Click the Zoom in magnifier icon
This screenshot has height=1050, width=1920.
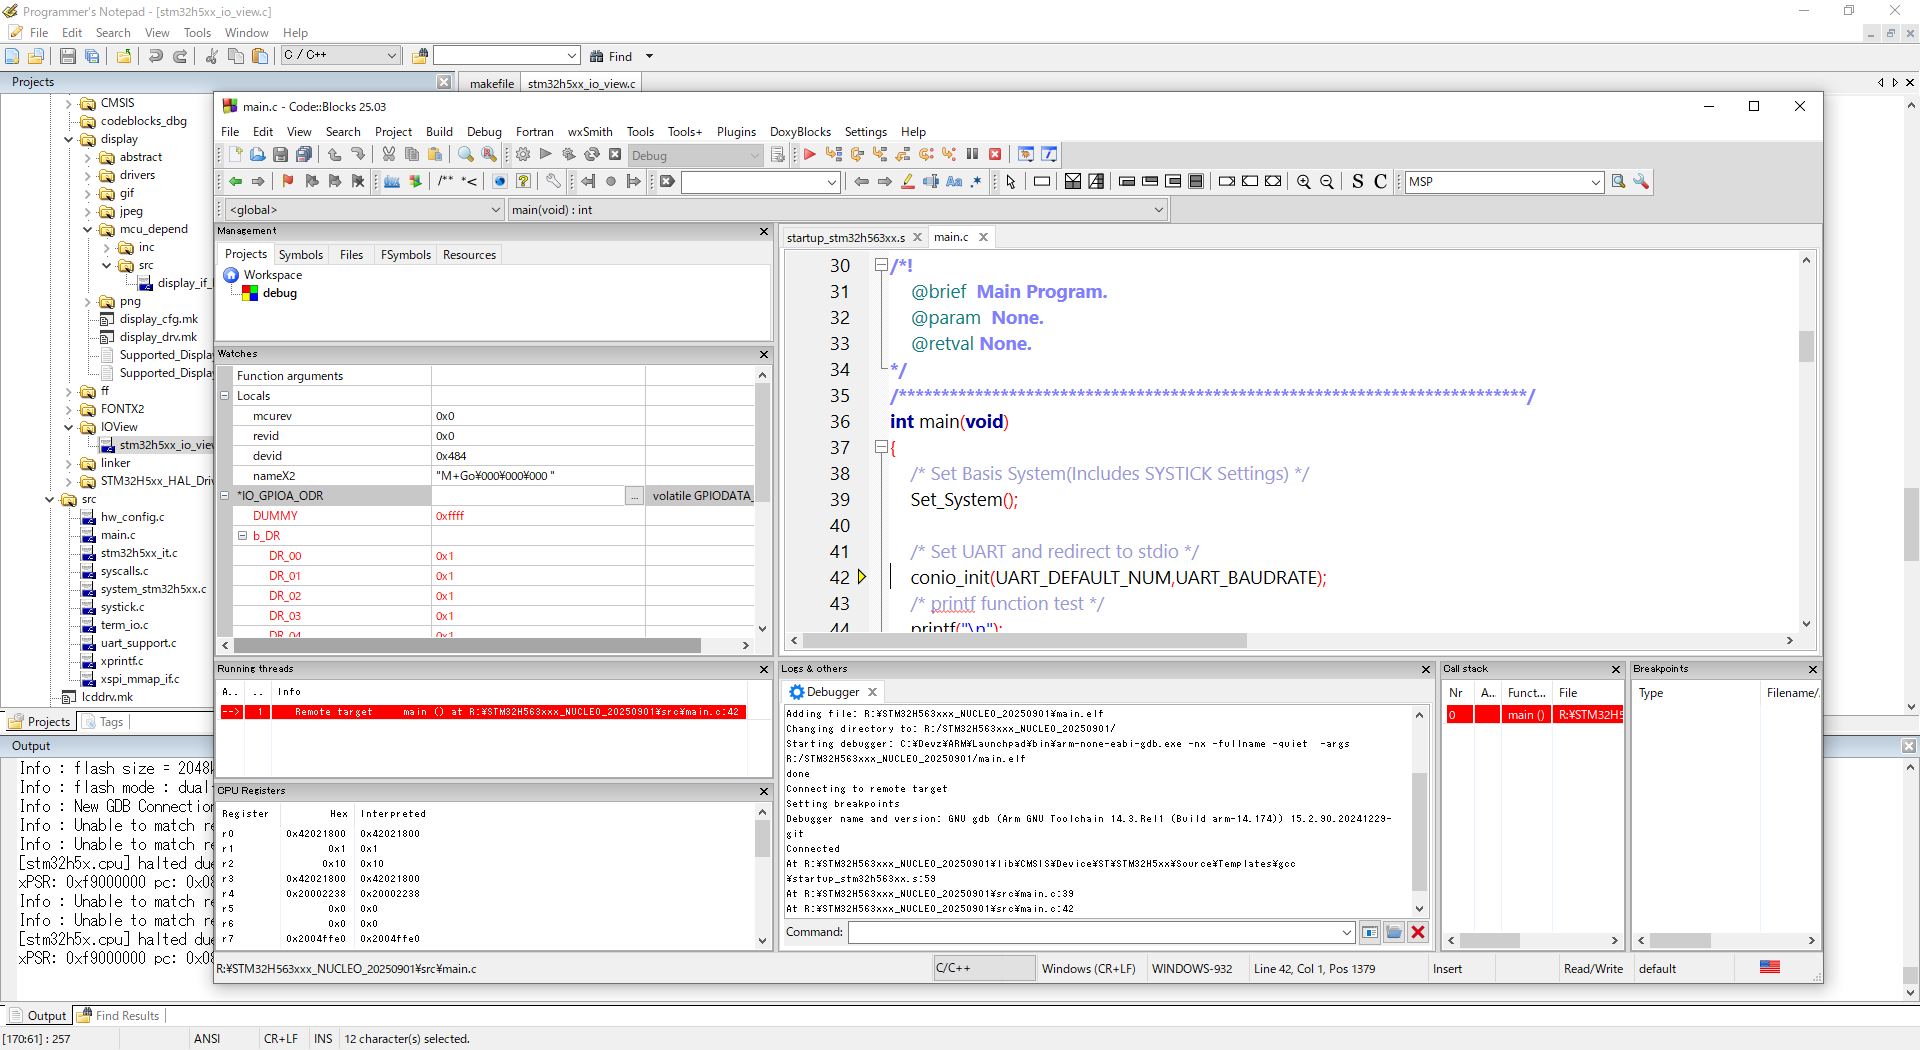pyautogui.click(x=1304, y=181)
